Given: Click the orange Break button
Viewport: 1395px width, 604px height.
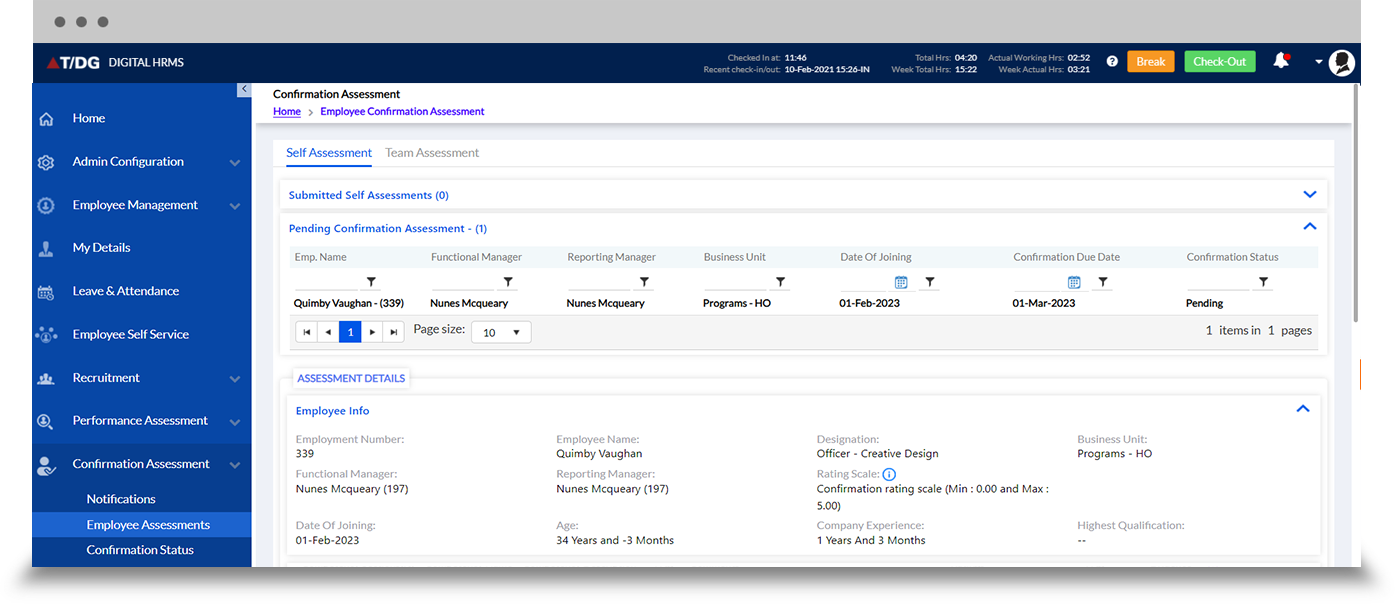Looking at the screenshot, I should pyautogui.click(x=1150, y=62).
